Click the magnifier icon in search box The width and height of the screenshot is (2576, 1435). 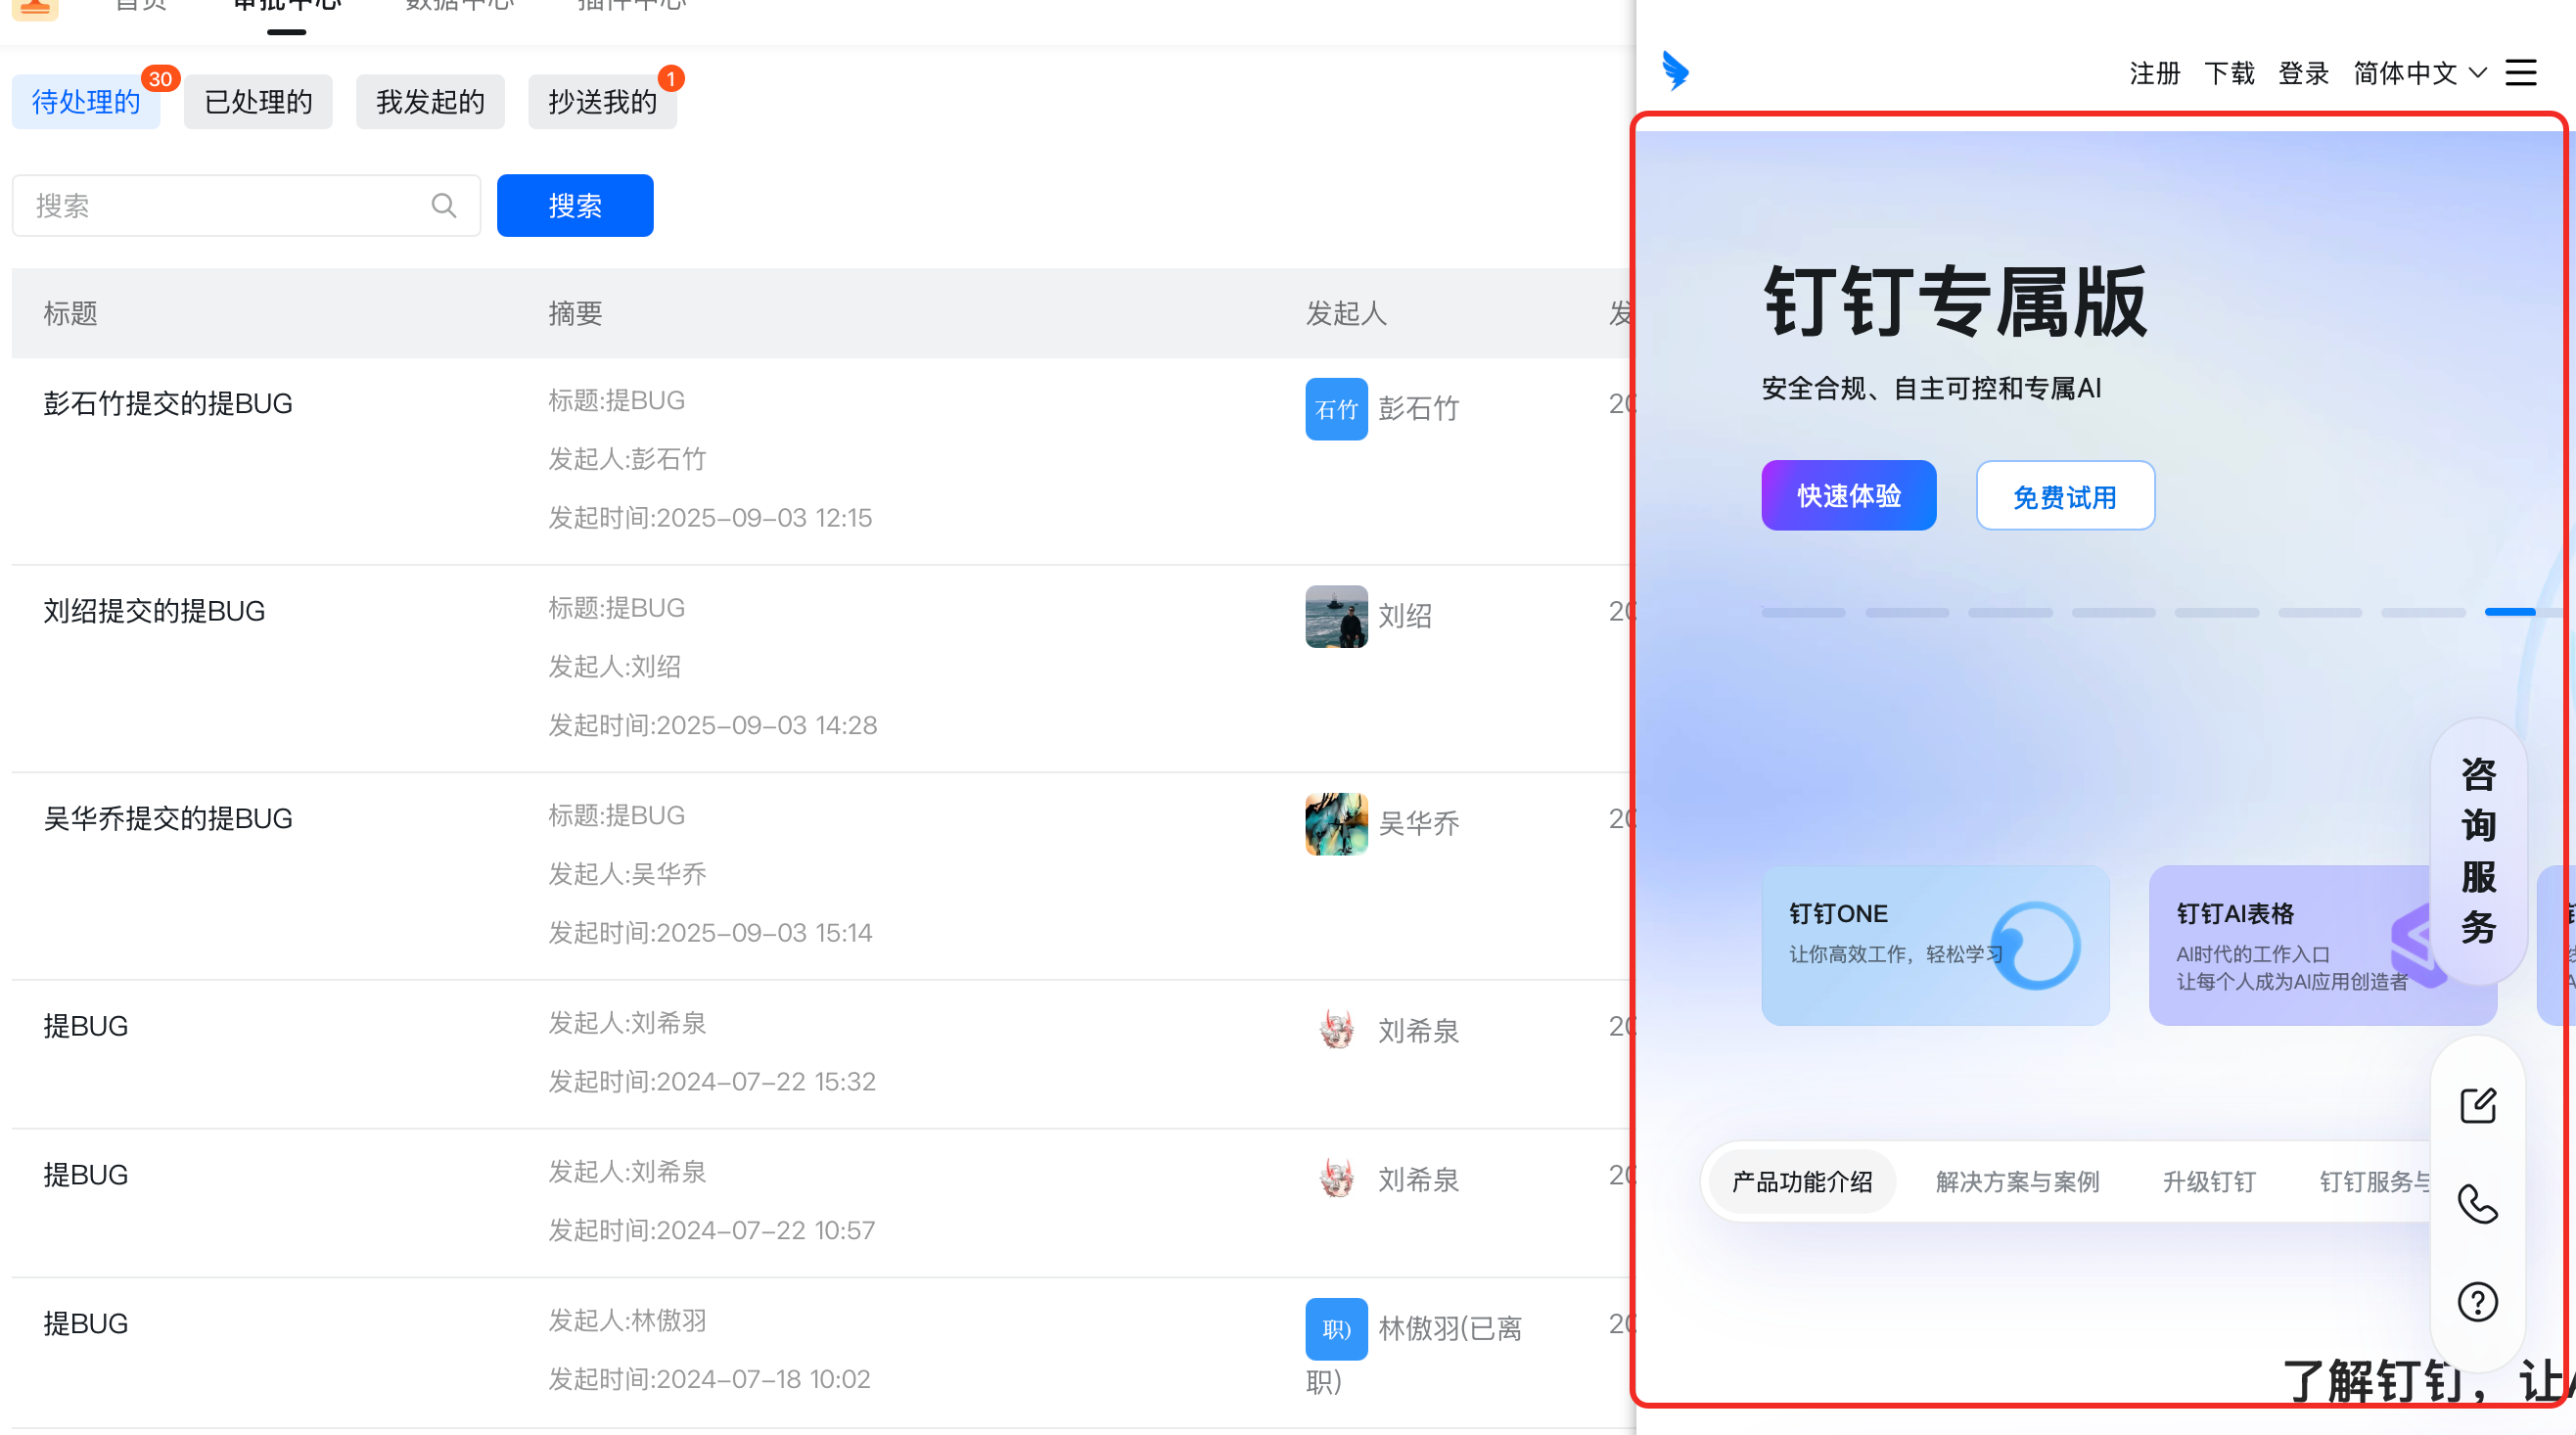point(444,206)
